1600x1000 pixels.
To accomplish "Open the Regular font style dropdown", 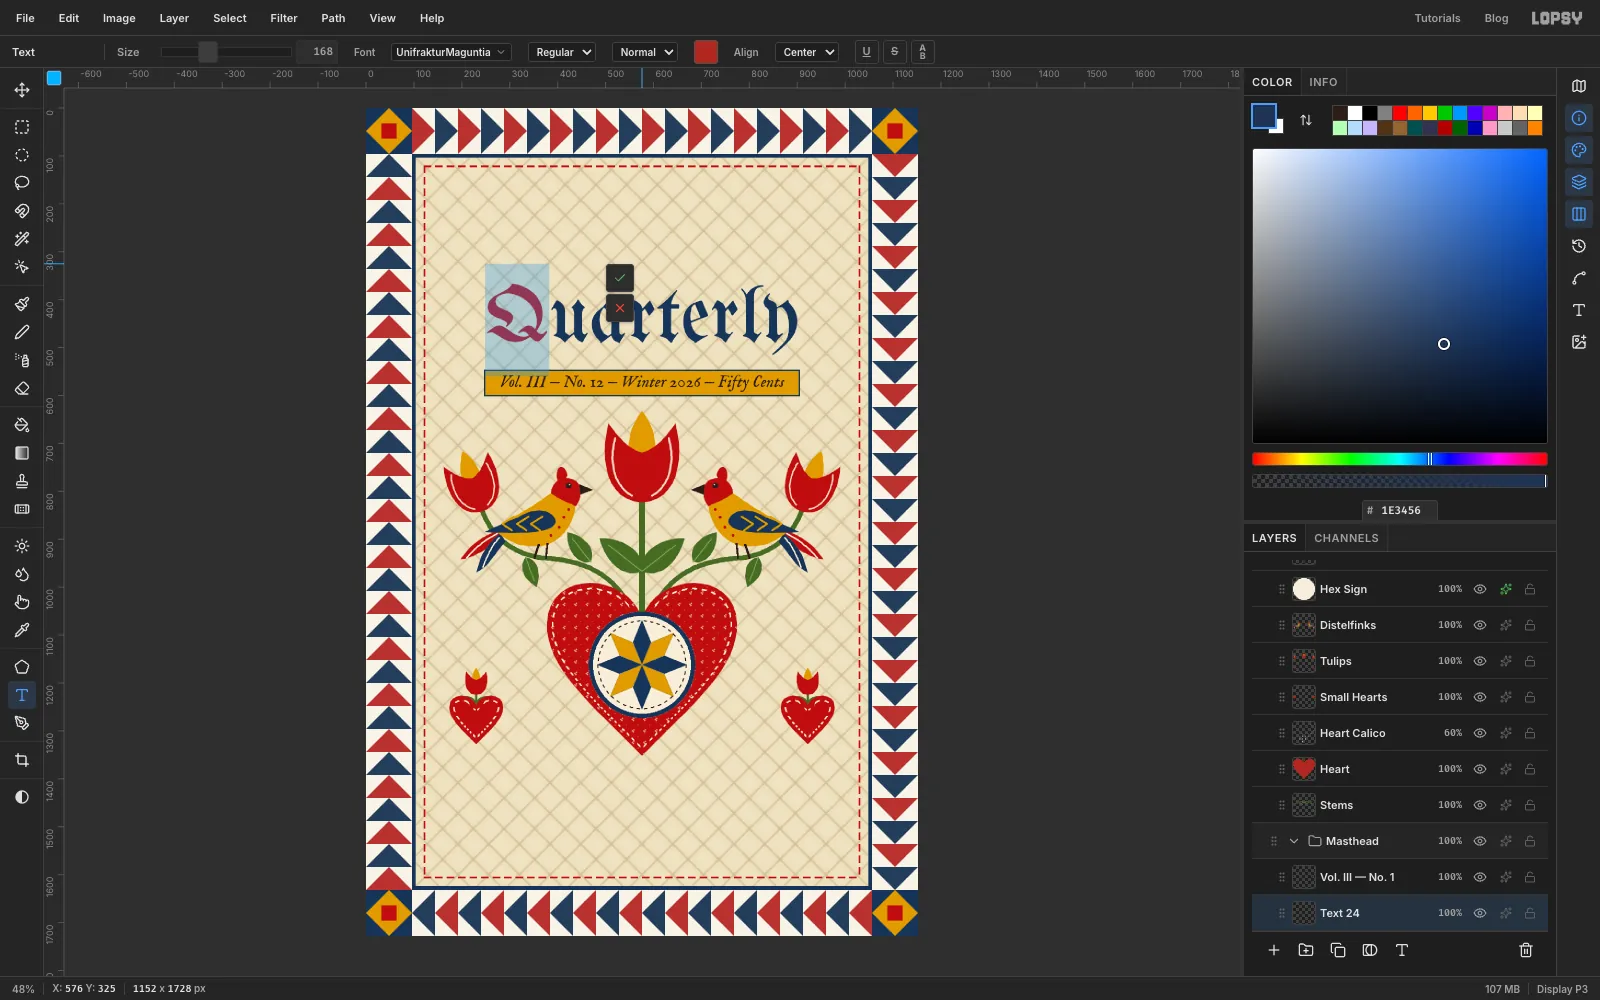I will [562, 52].
